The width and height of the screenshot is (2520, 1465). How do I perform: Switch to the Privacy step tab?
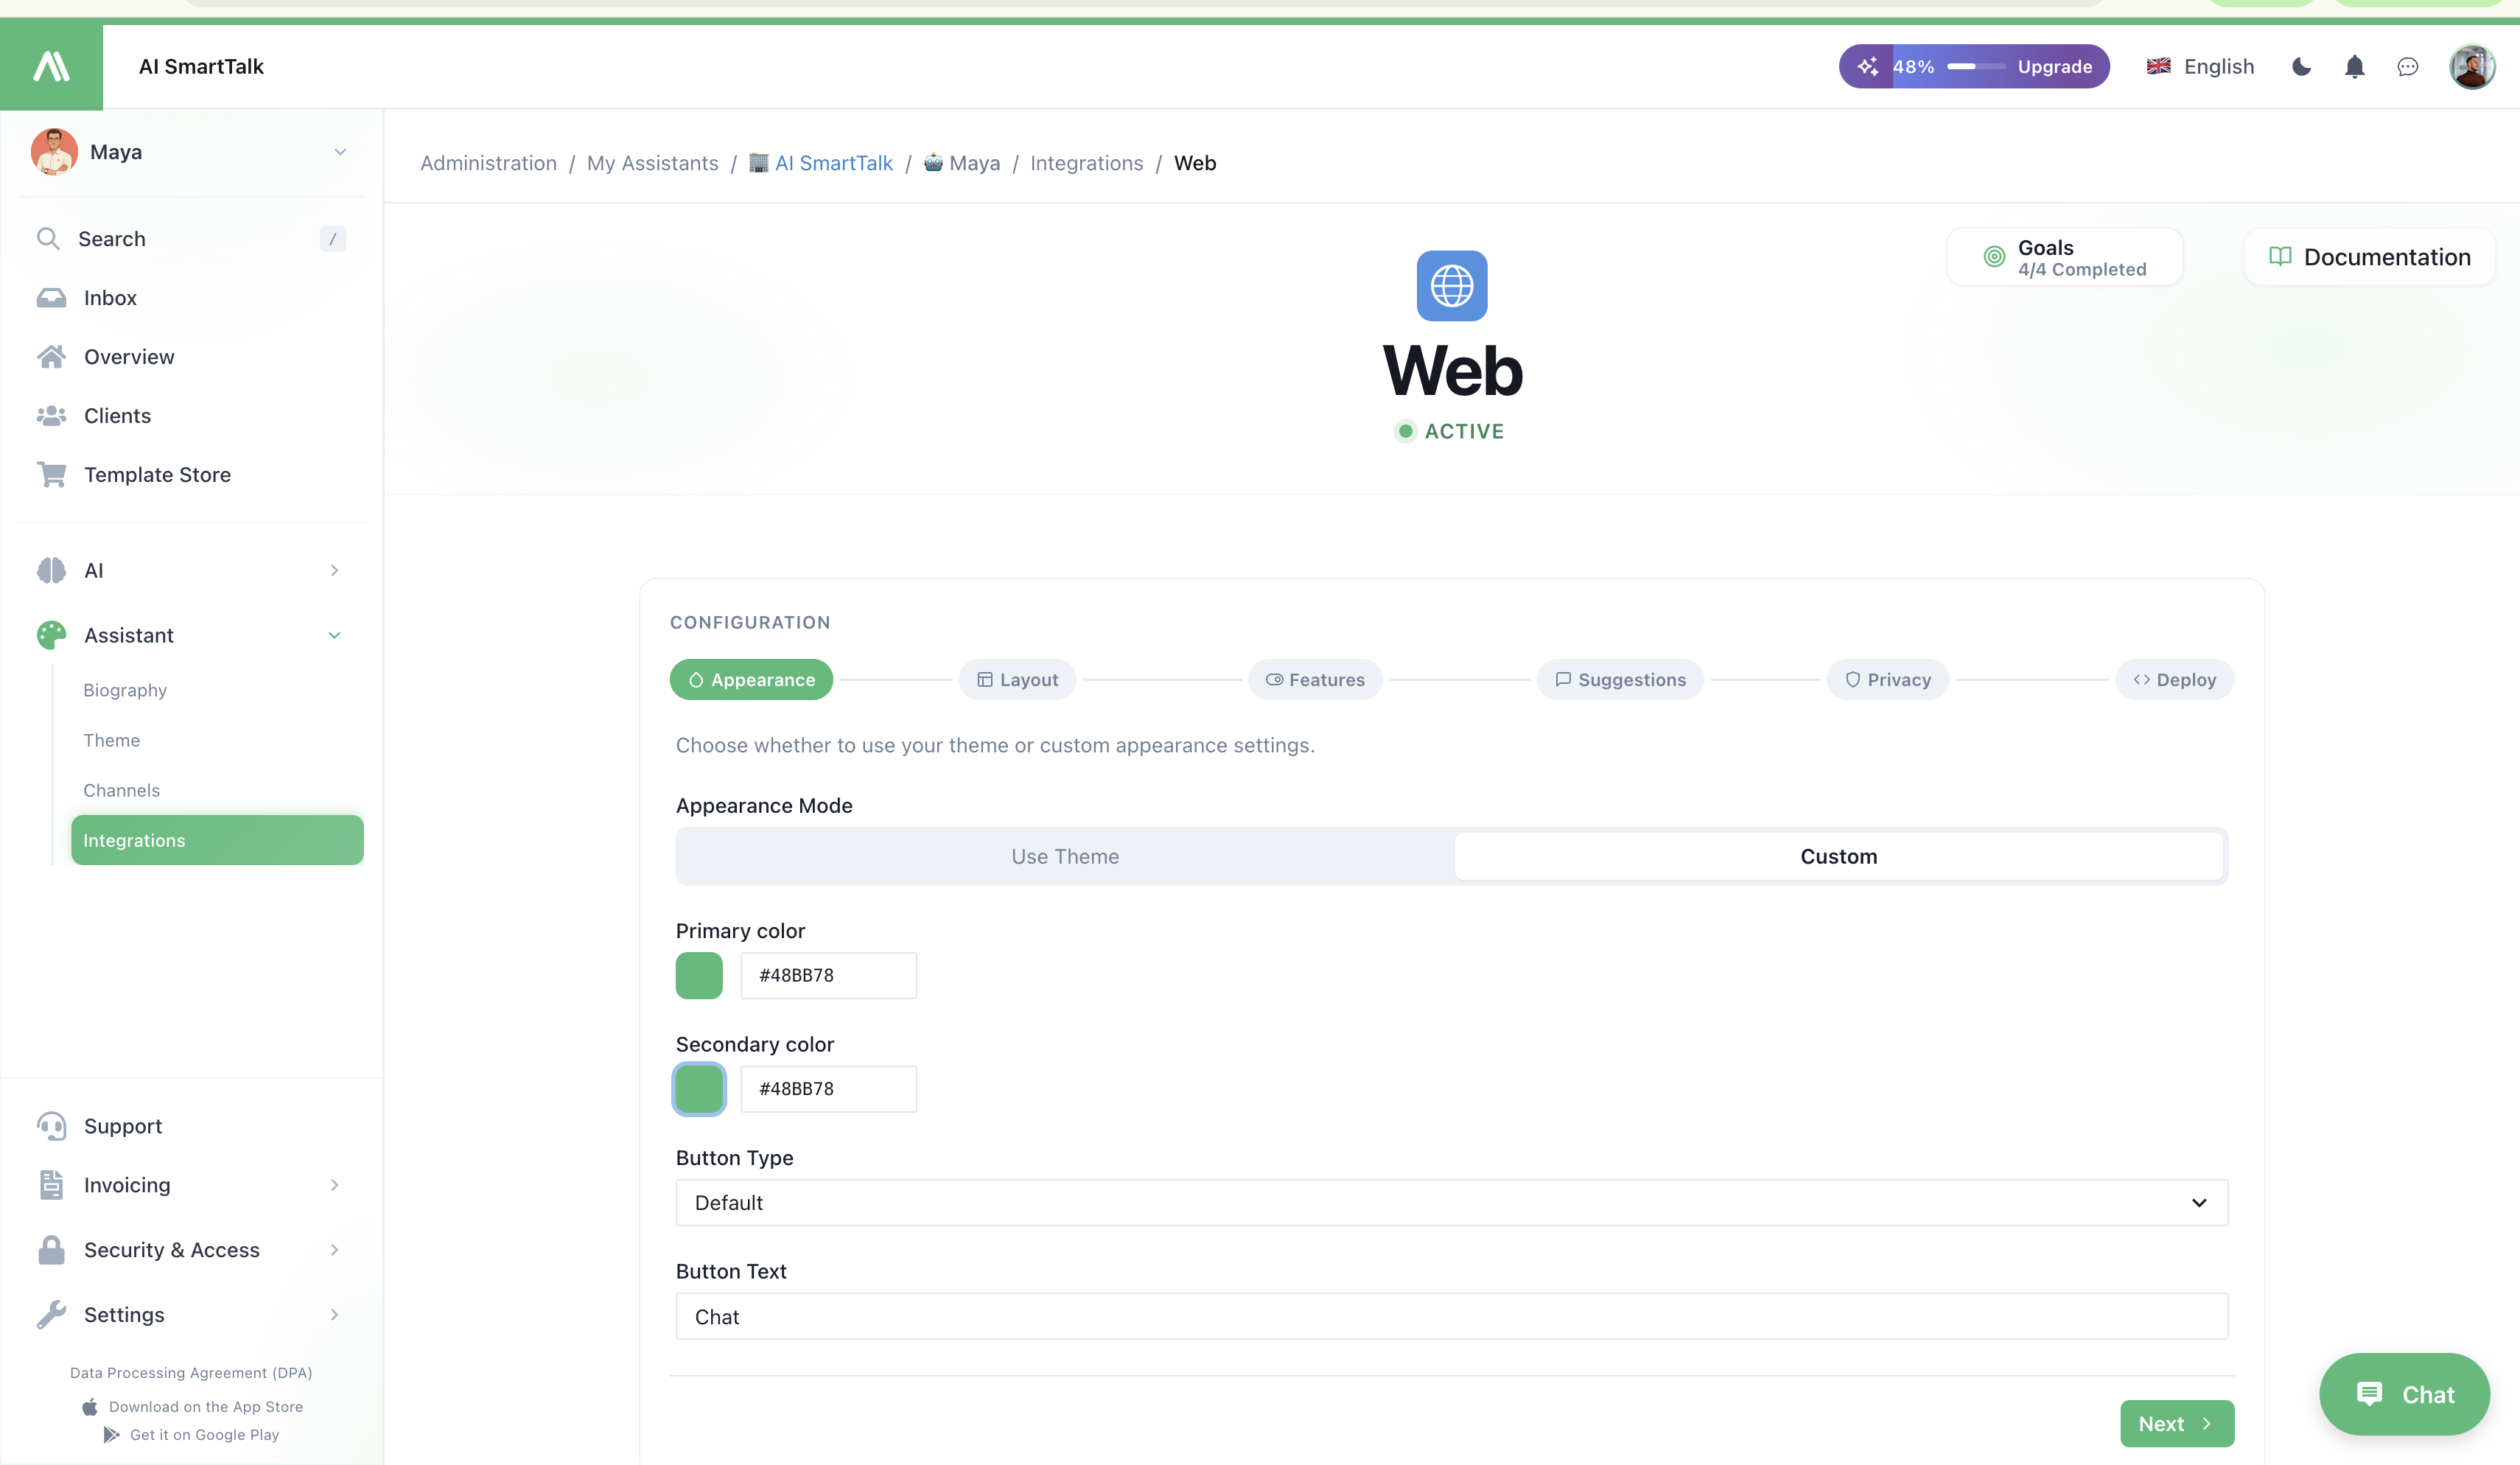[x=1887, y=680]
